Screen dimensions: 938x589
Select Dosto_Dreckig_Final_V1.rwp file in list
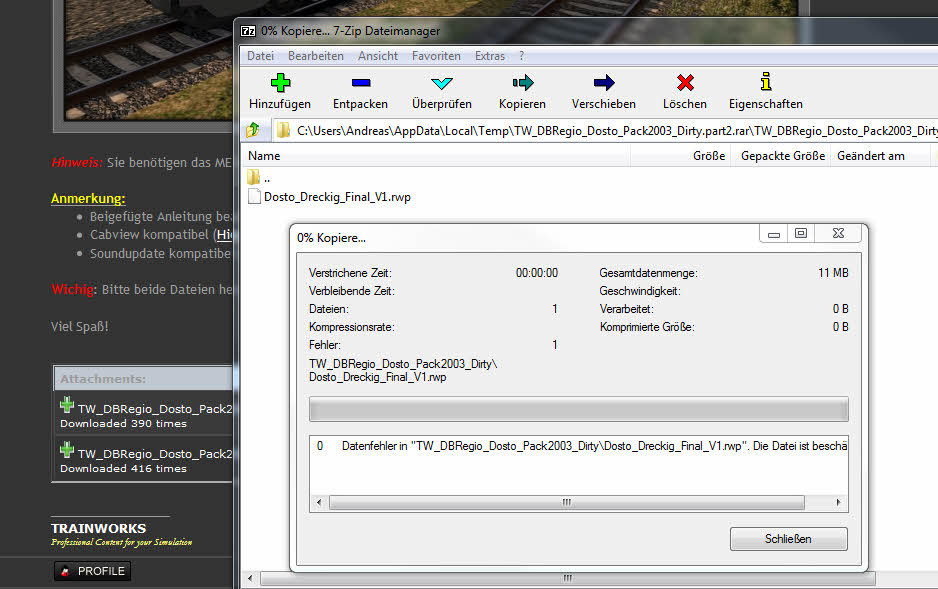(336, 197)
